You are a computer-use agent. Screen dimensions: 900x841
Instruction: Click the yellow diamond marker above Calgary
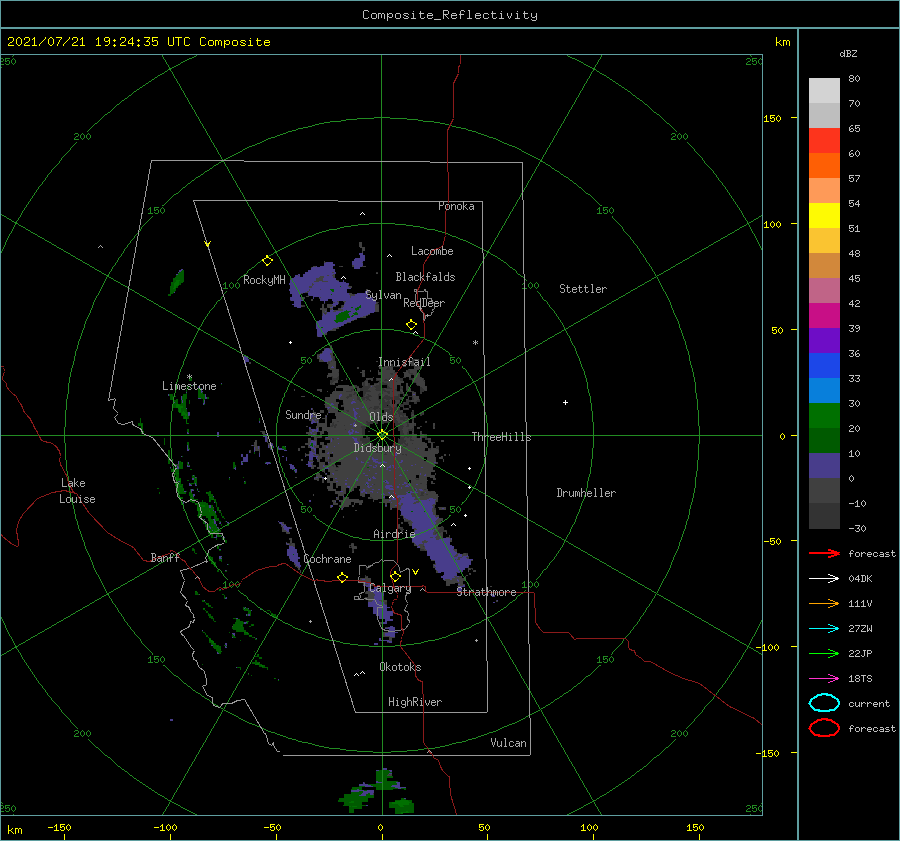[395, 576]
